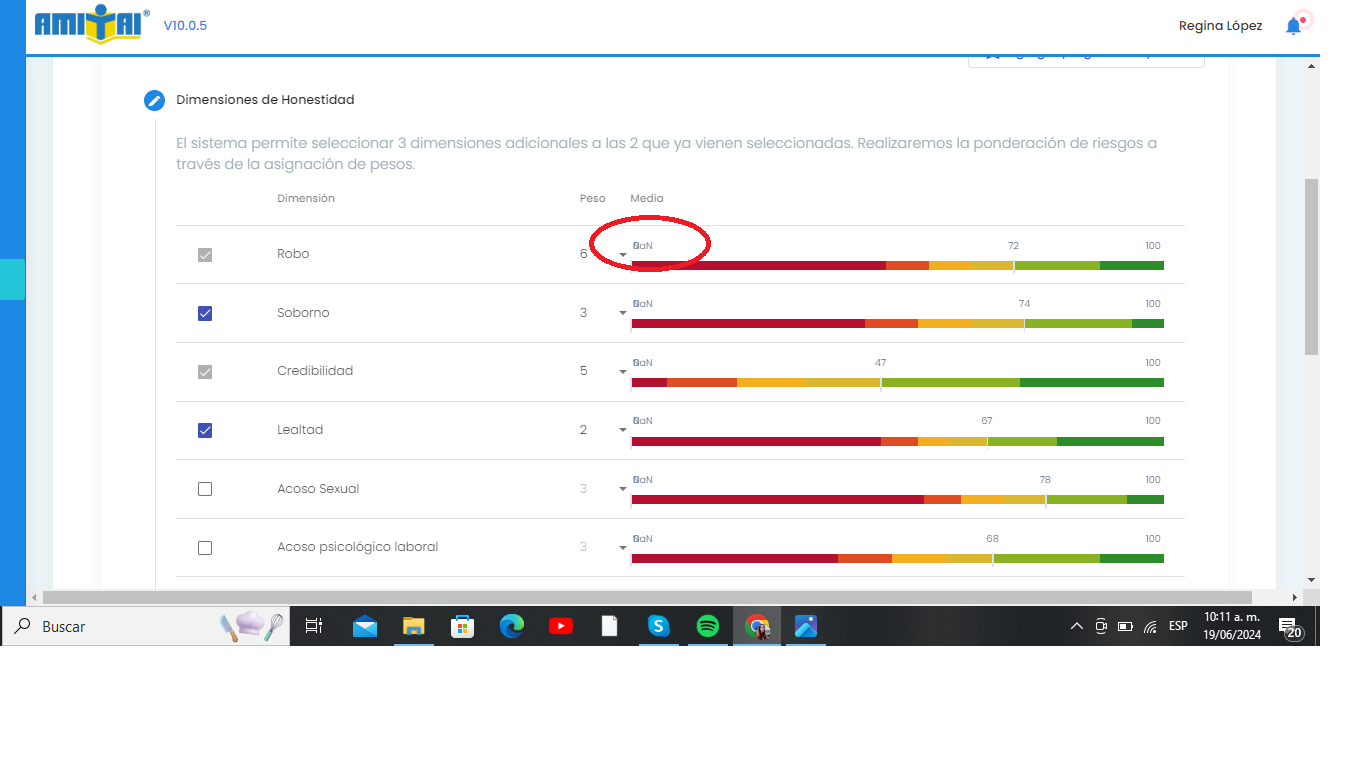Open the YouTube taskbar icon

[561, 626]
